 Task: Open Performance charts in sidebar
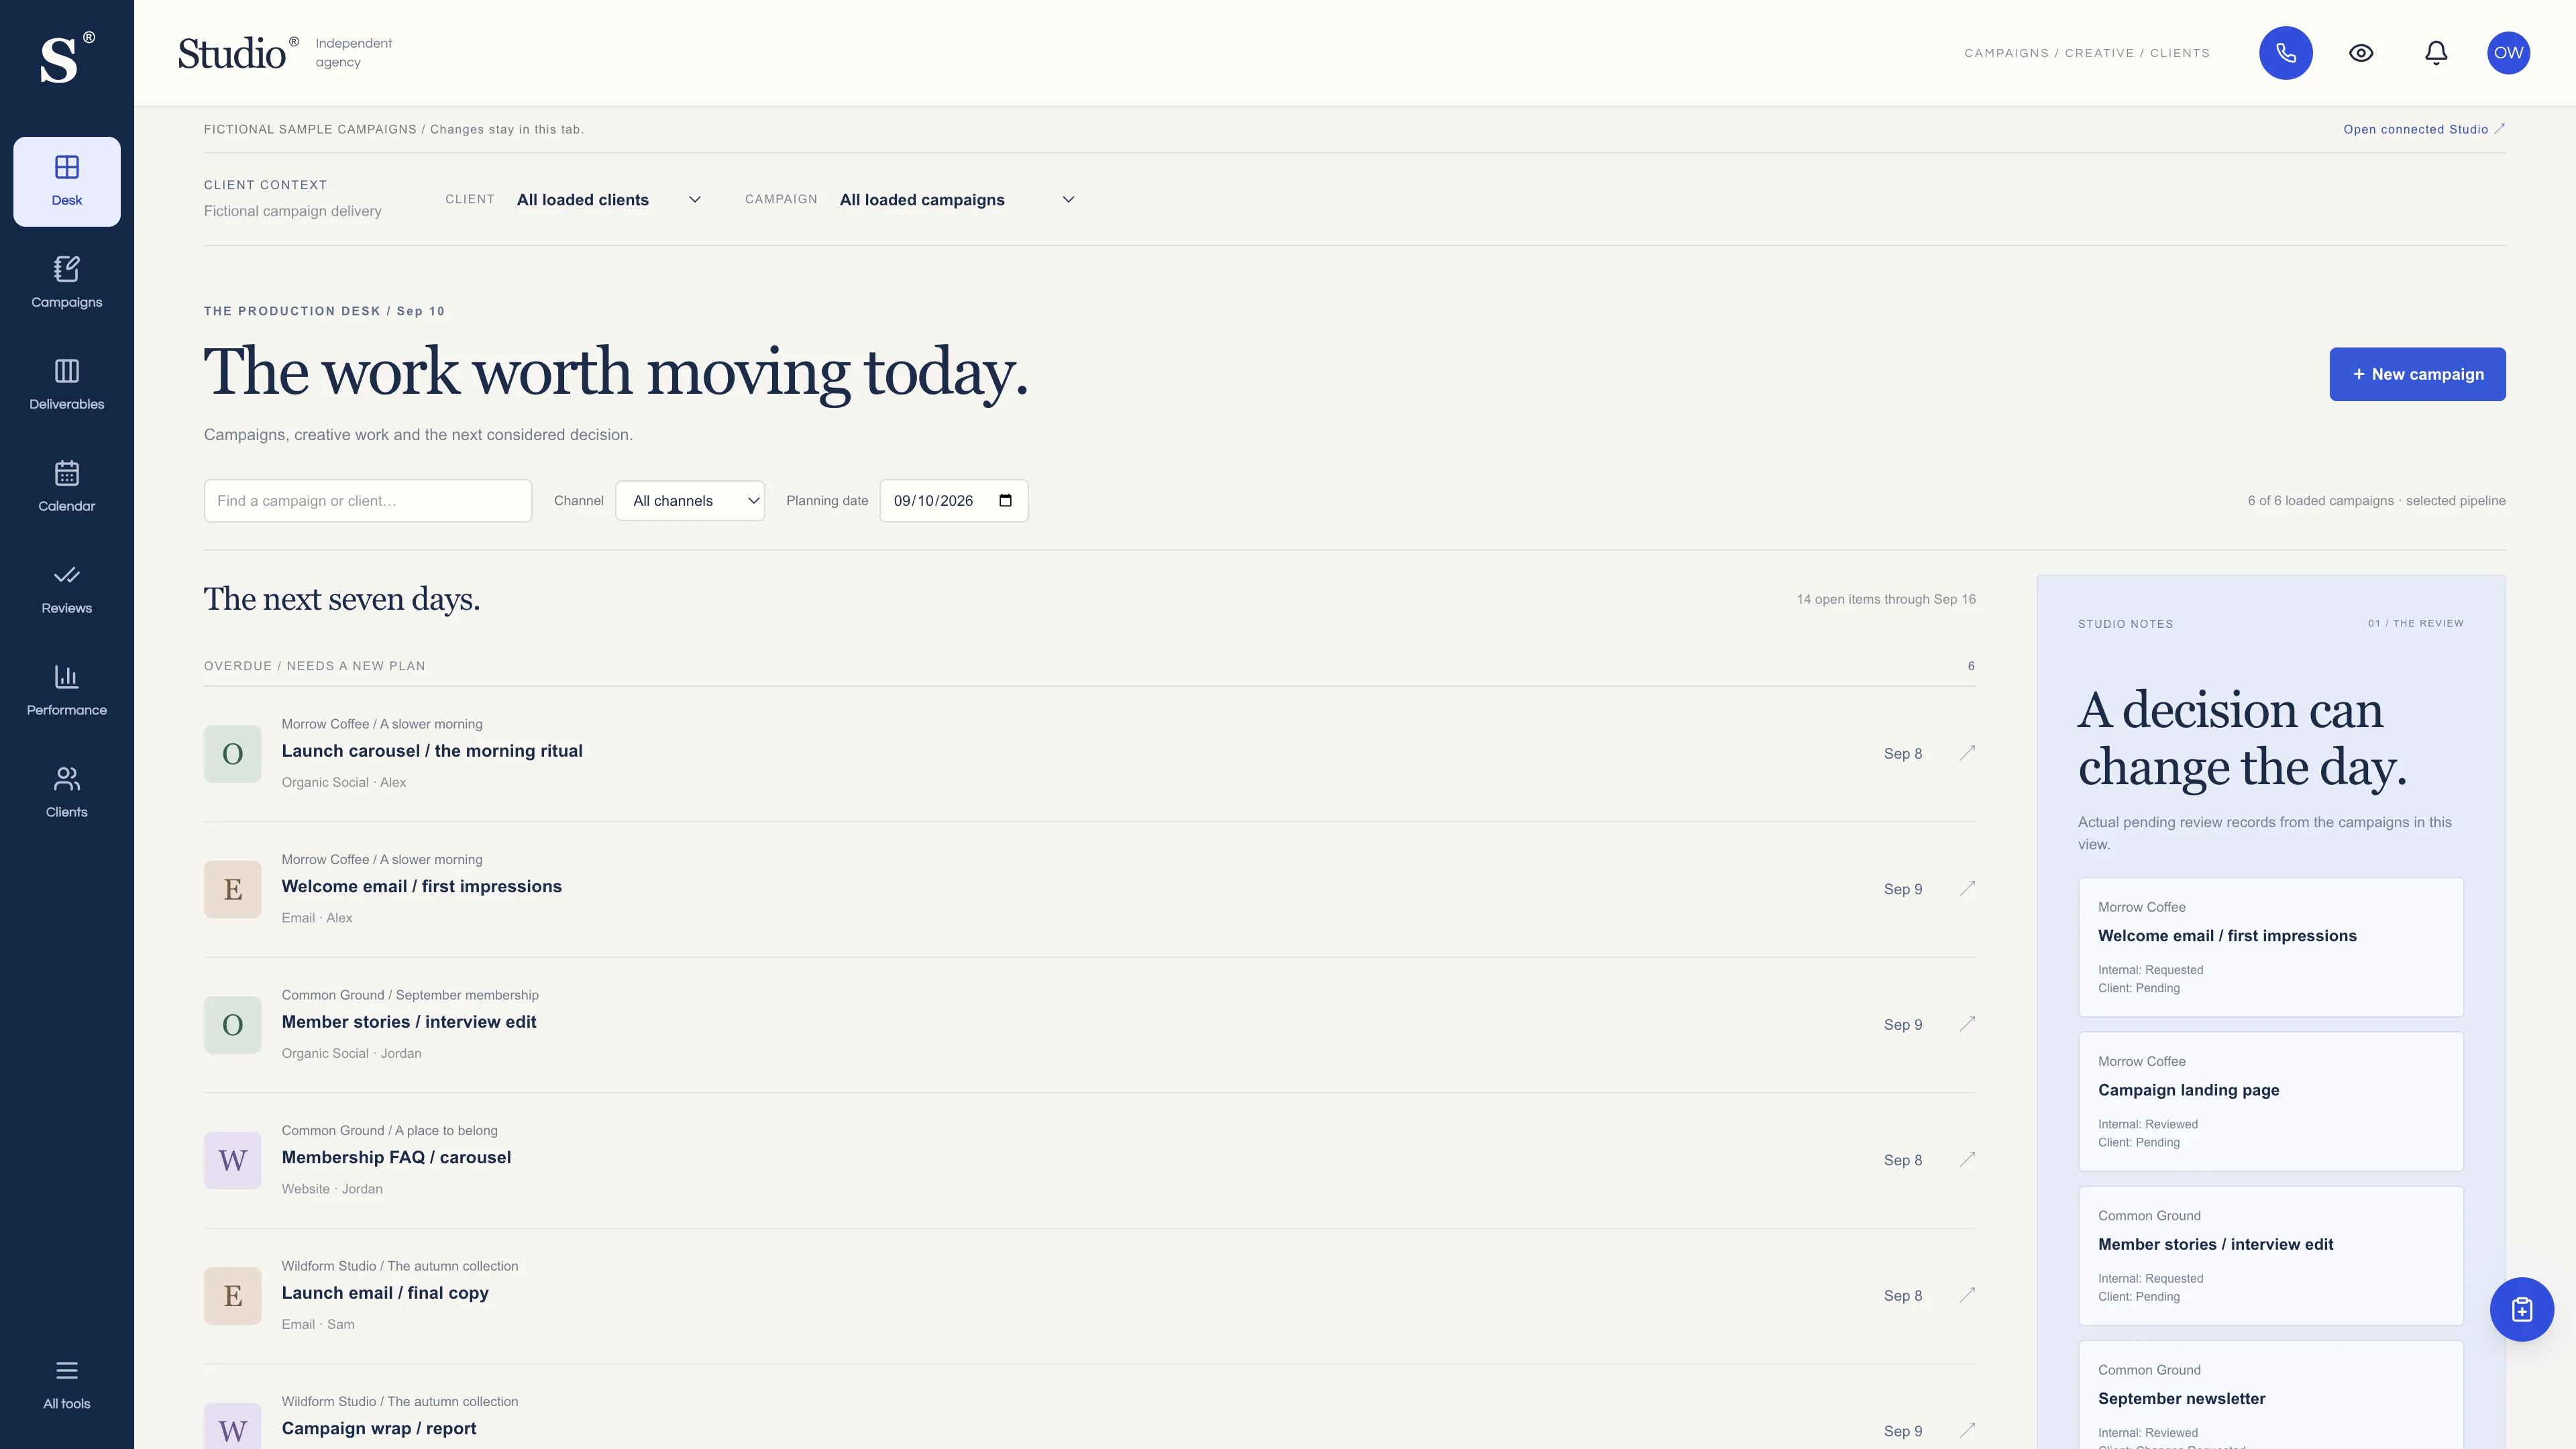pos(67,691)
